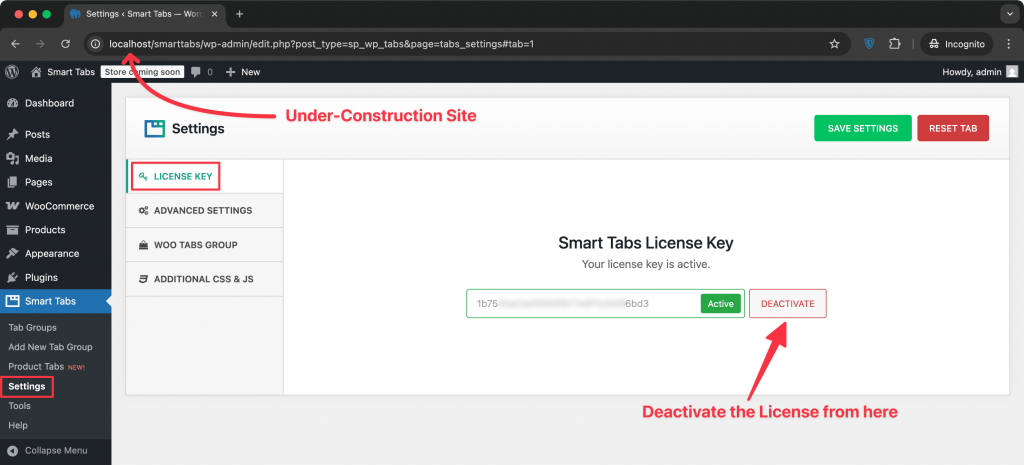Click the green Active status badge
Screen dimensions: 1024x465
720,304
